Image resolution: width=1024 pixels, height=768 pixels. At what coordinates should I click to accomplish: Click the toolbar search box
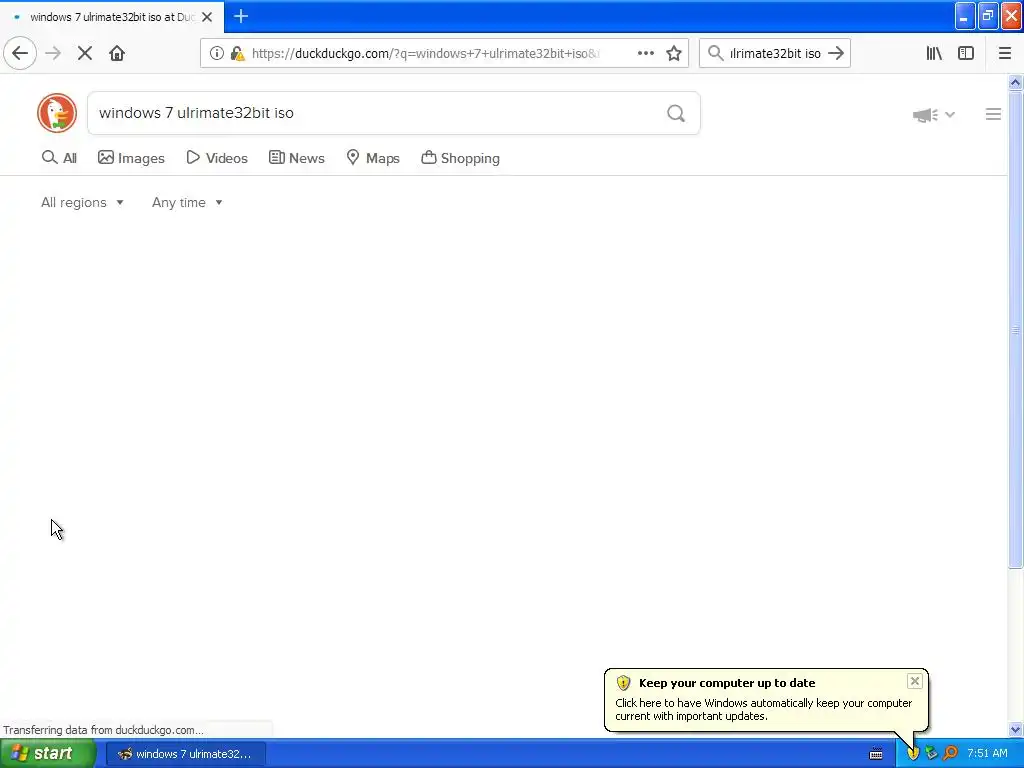[775, 54]
